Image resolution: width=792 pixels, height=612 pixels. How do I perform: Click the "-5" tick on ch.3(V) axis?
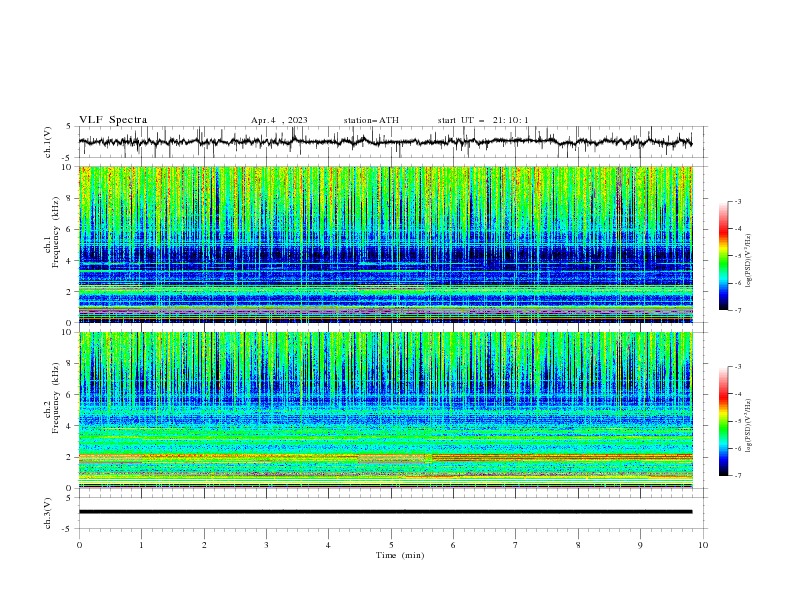tap(67, 529)
